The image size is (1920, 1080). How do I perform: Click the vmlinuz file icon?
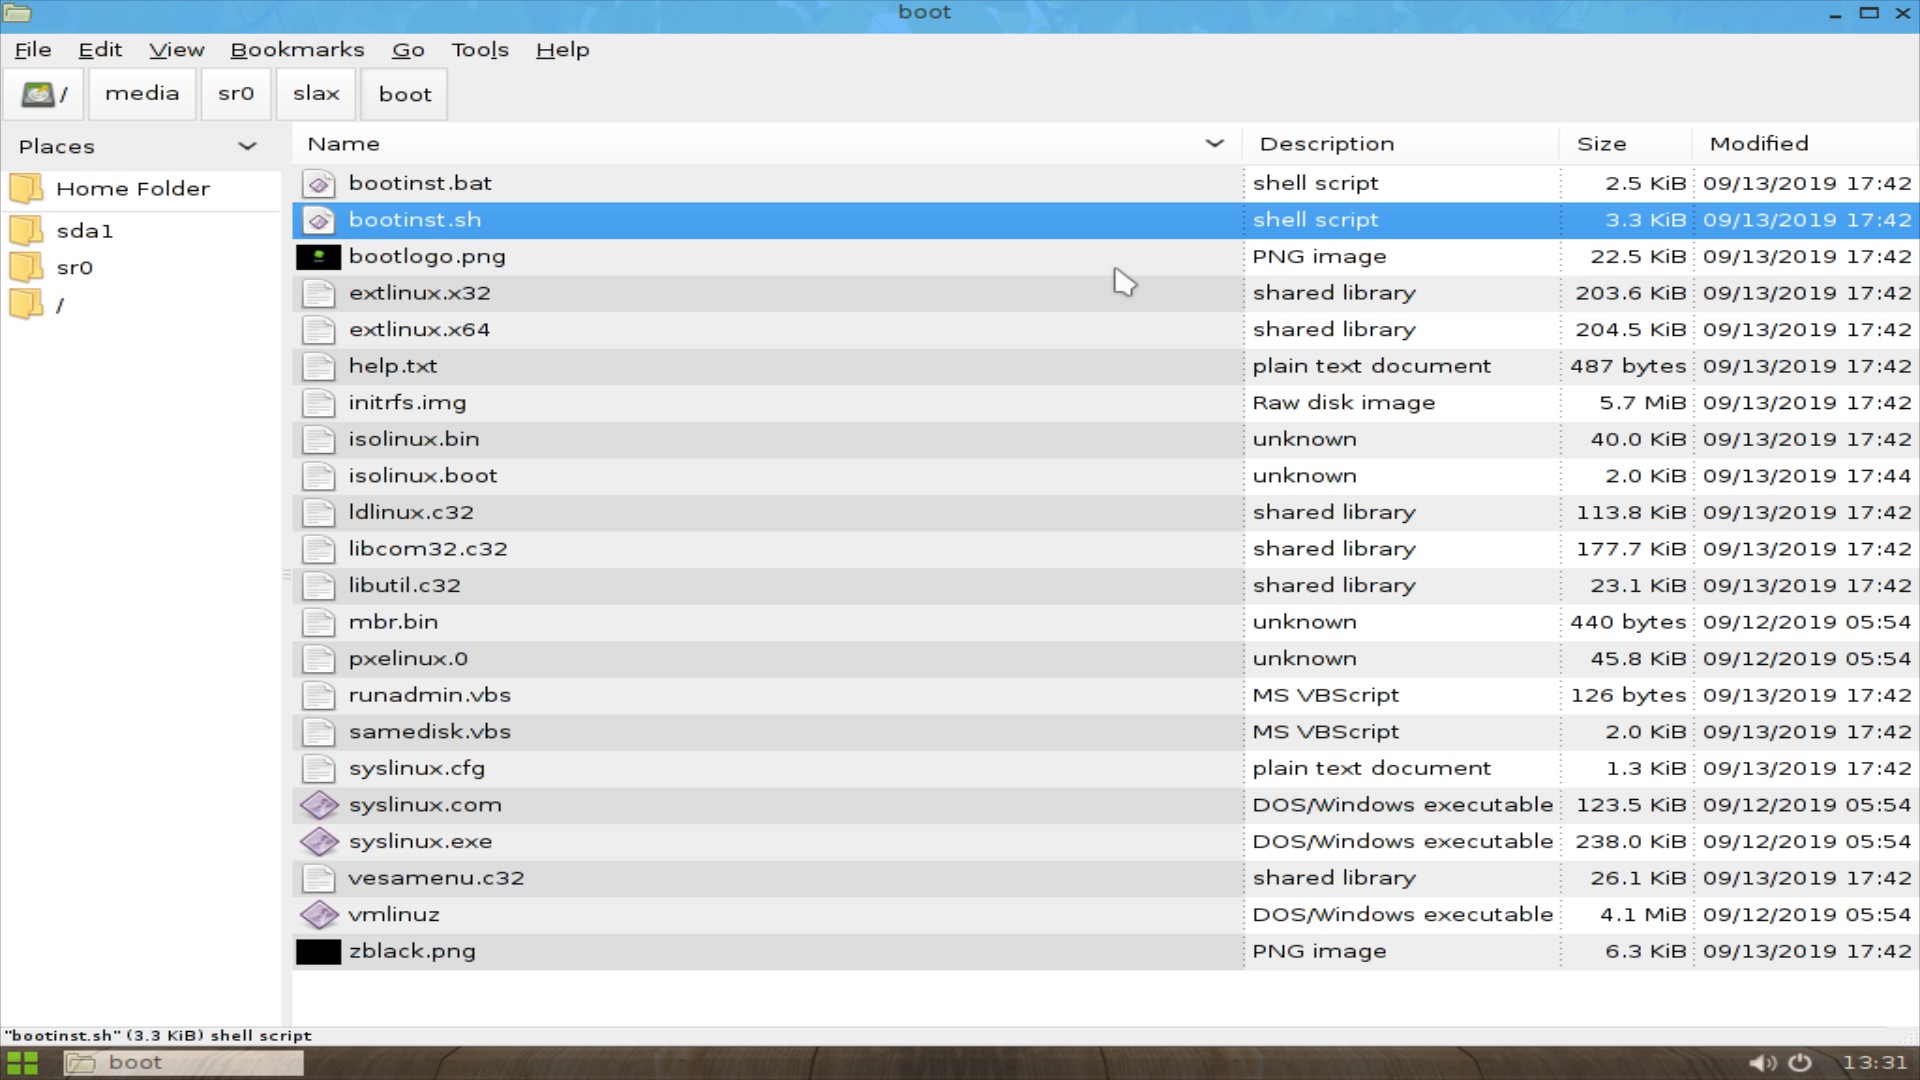coord(319,915)
